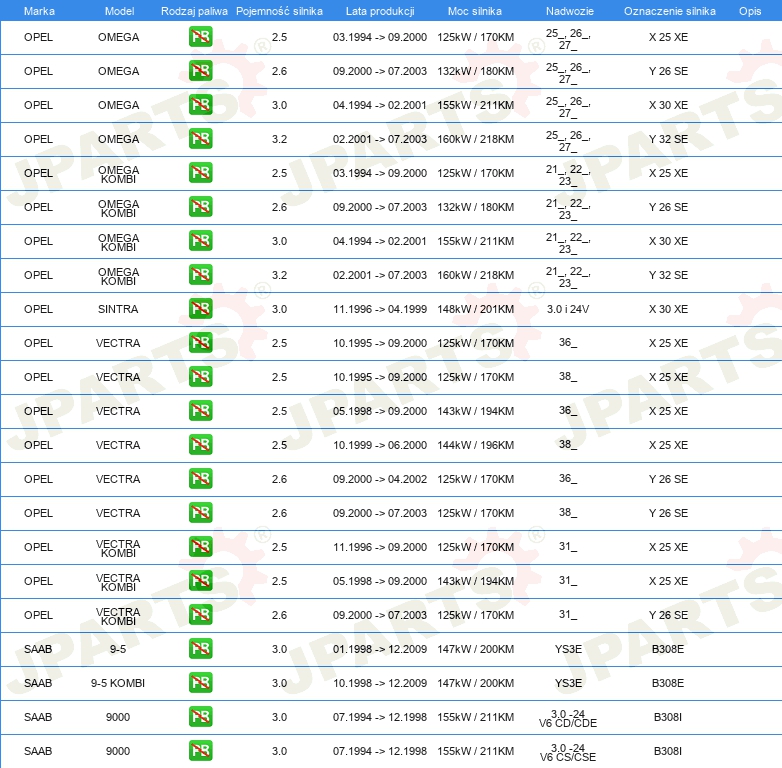This screenshot has height=768, width=782.
Task: Select '25_, 26_, 27_' in OMEGA 2.6 row
Action: [568, 73]
